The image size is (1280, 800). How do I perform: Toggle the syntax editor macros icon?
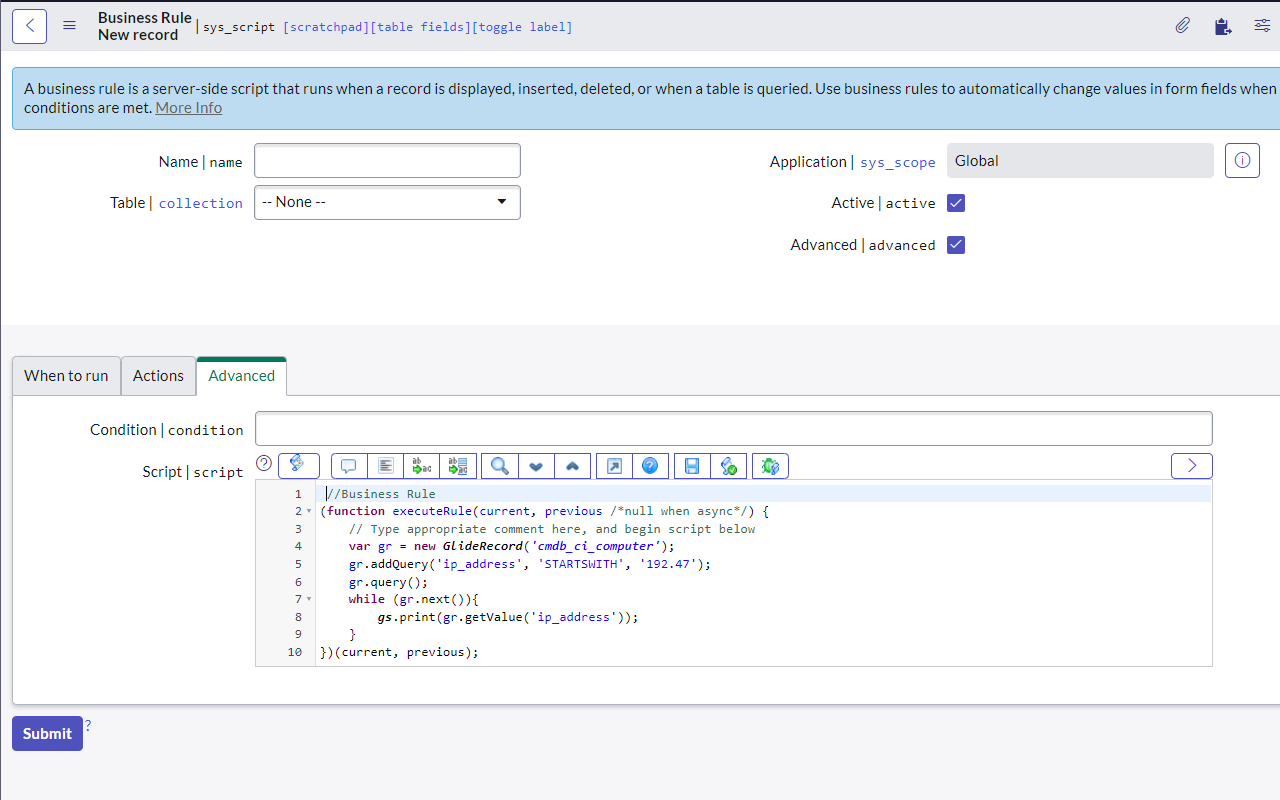point(298,465)
